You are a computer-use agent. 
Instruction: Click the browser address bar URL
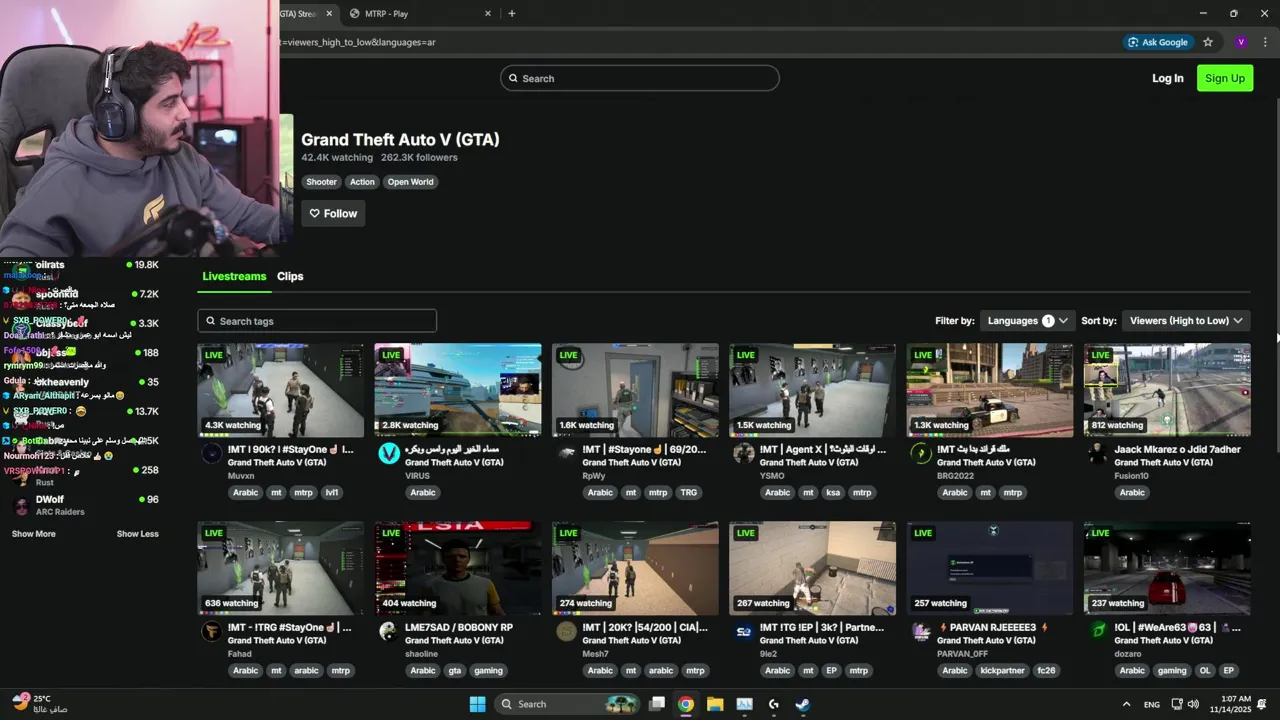(x=360, y=42)
